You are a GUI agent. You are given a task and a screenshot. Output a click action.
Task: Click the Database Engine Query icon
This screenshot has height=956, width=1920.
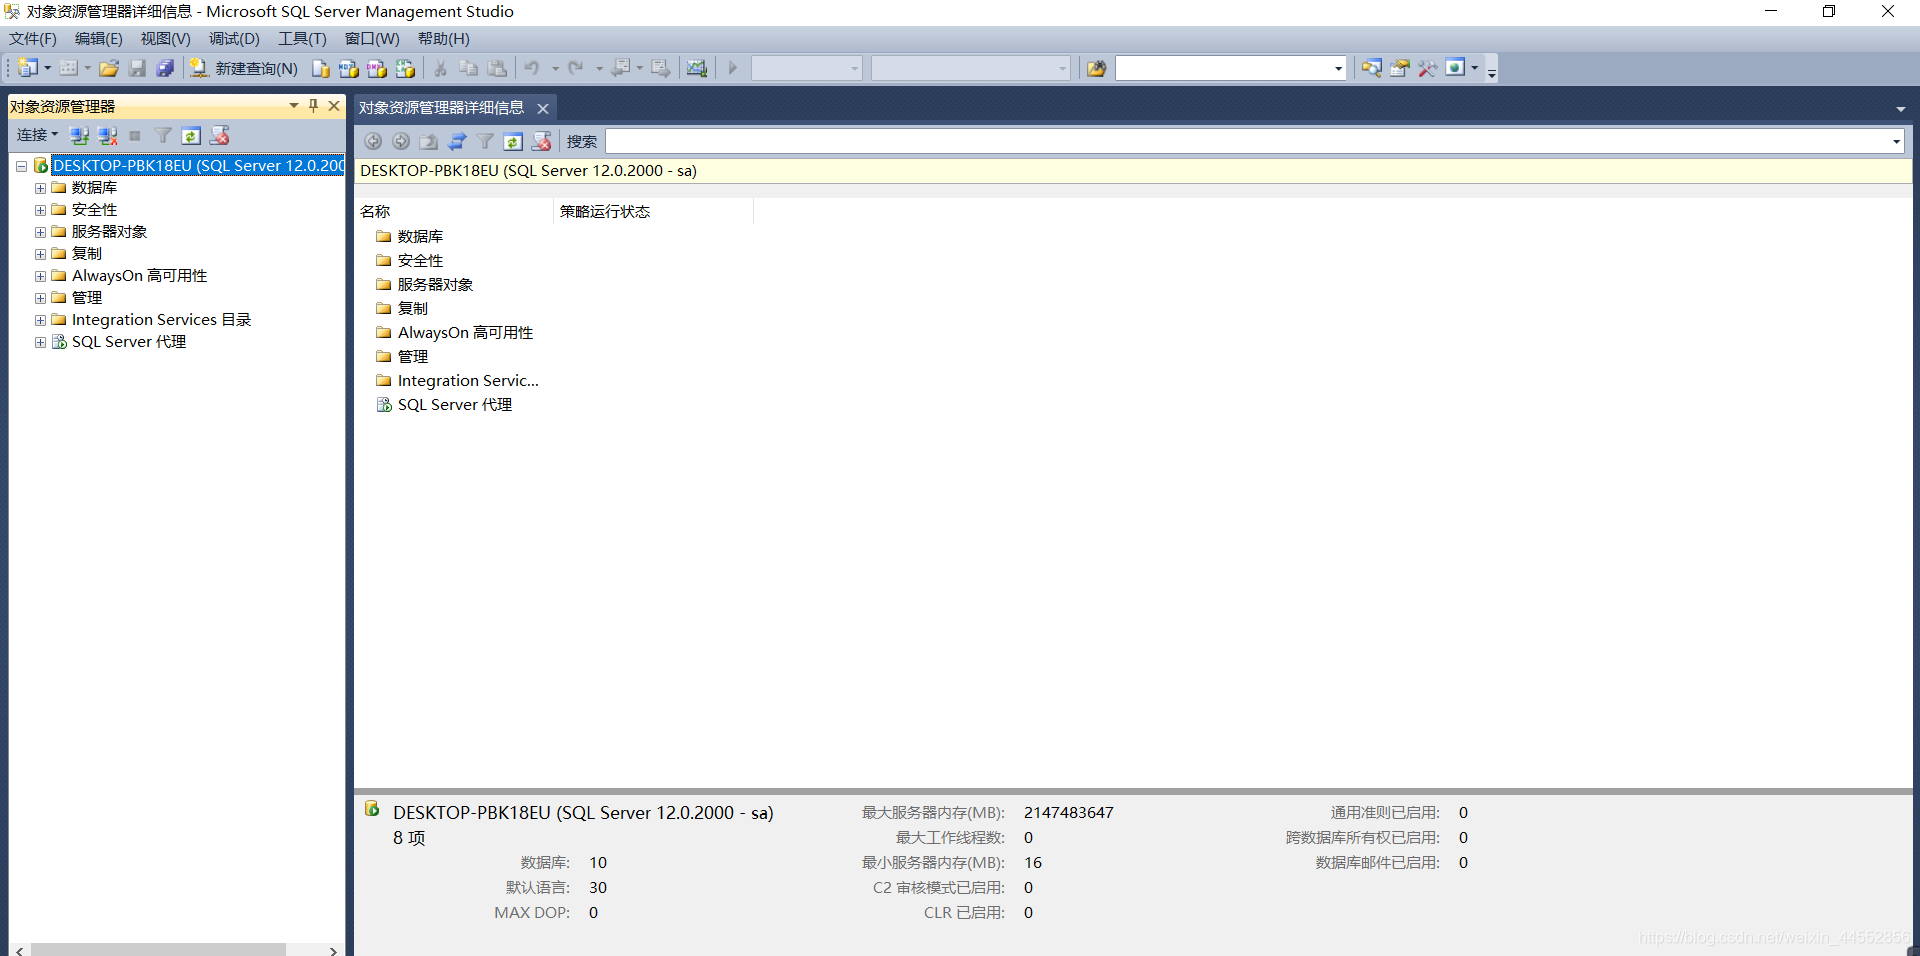(x=320, y=68)
